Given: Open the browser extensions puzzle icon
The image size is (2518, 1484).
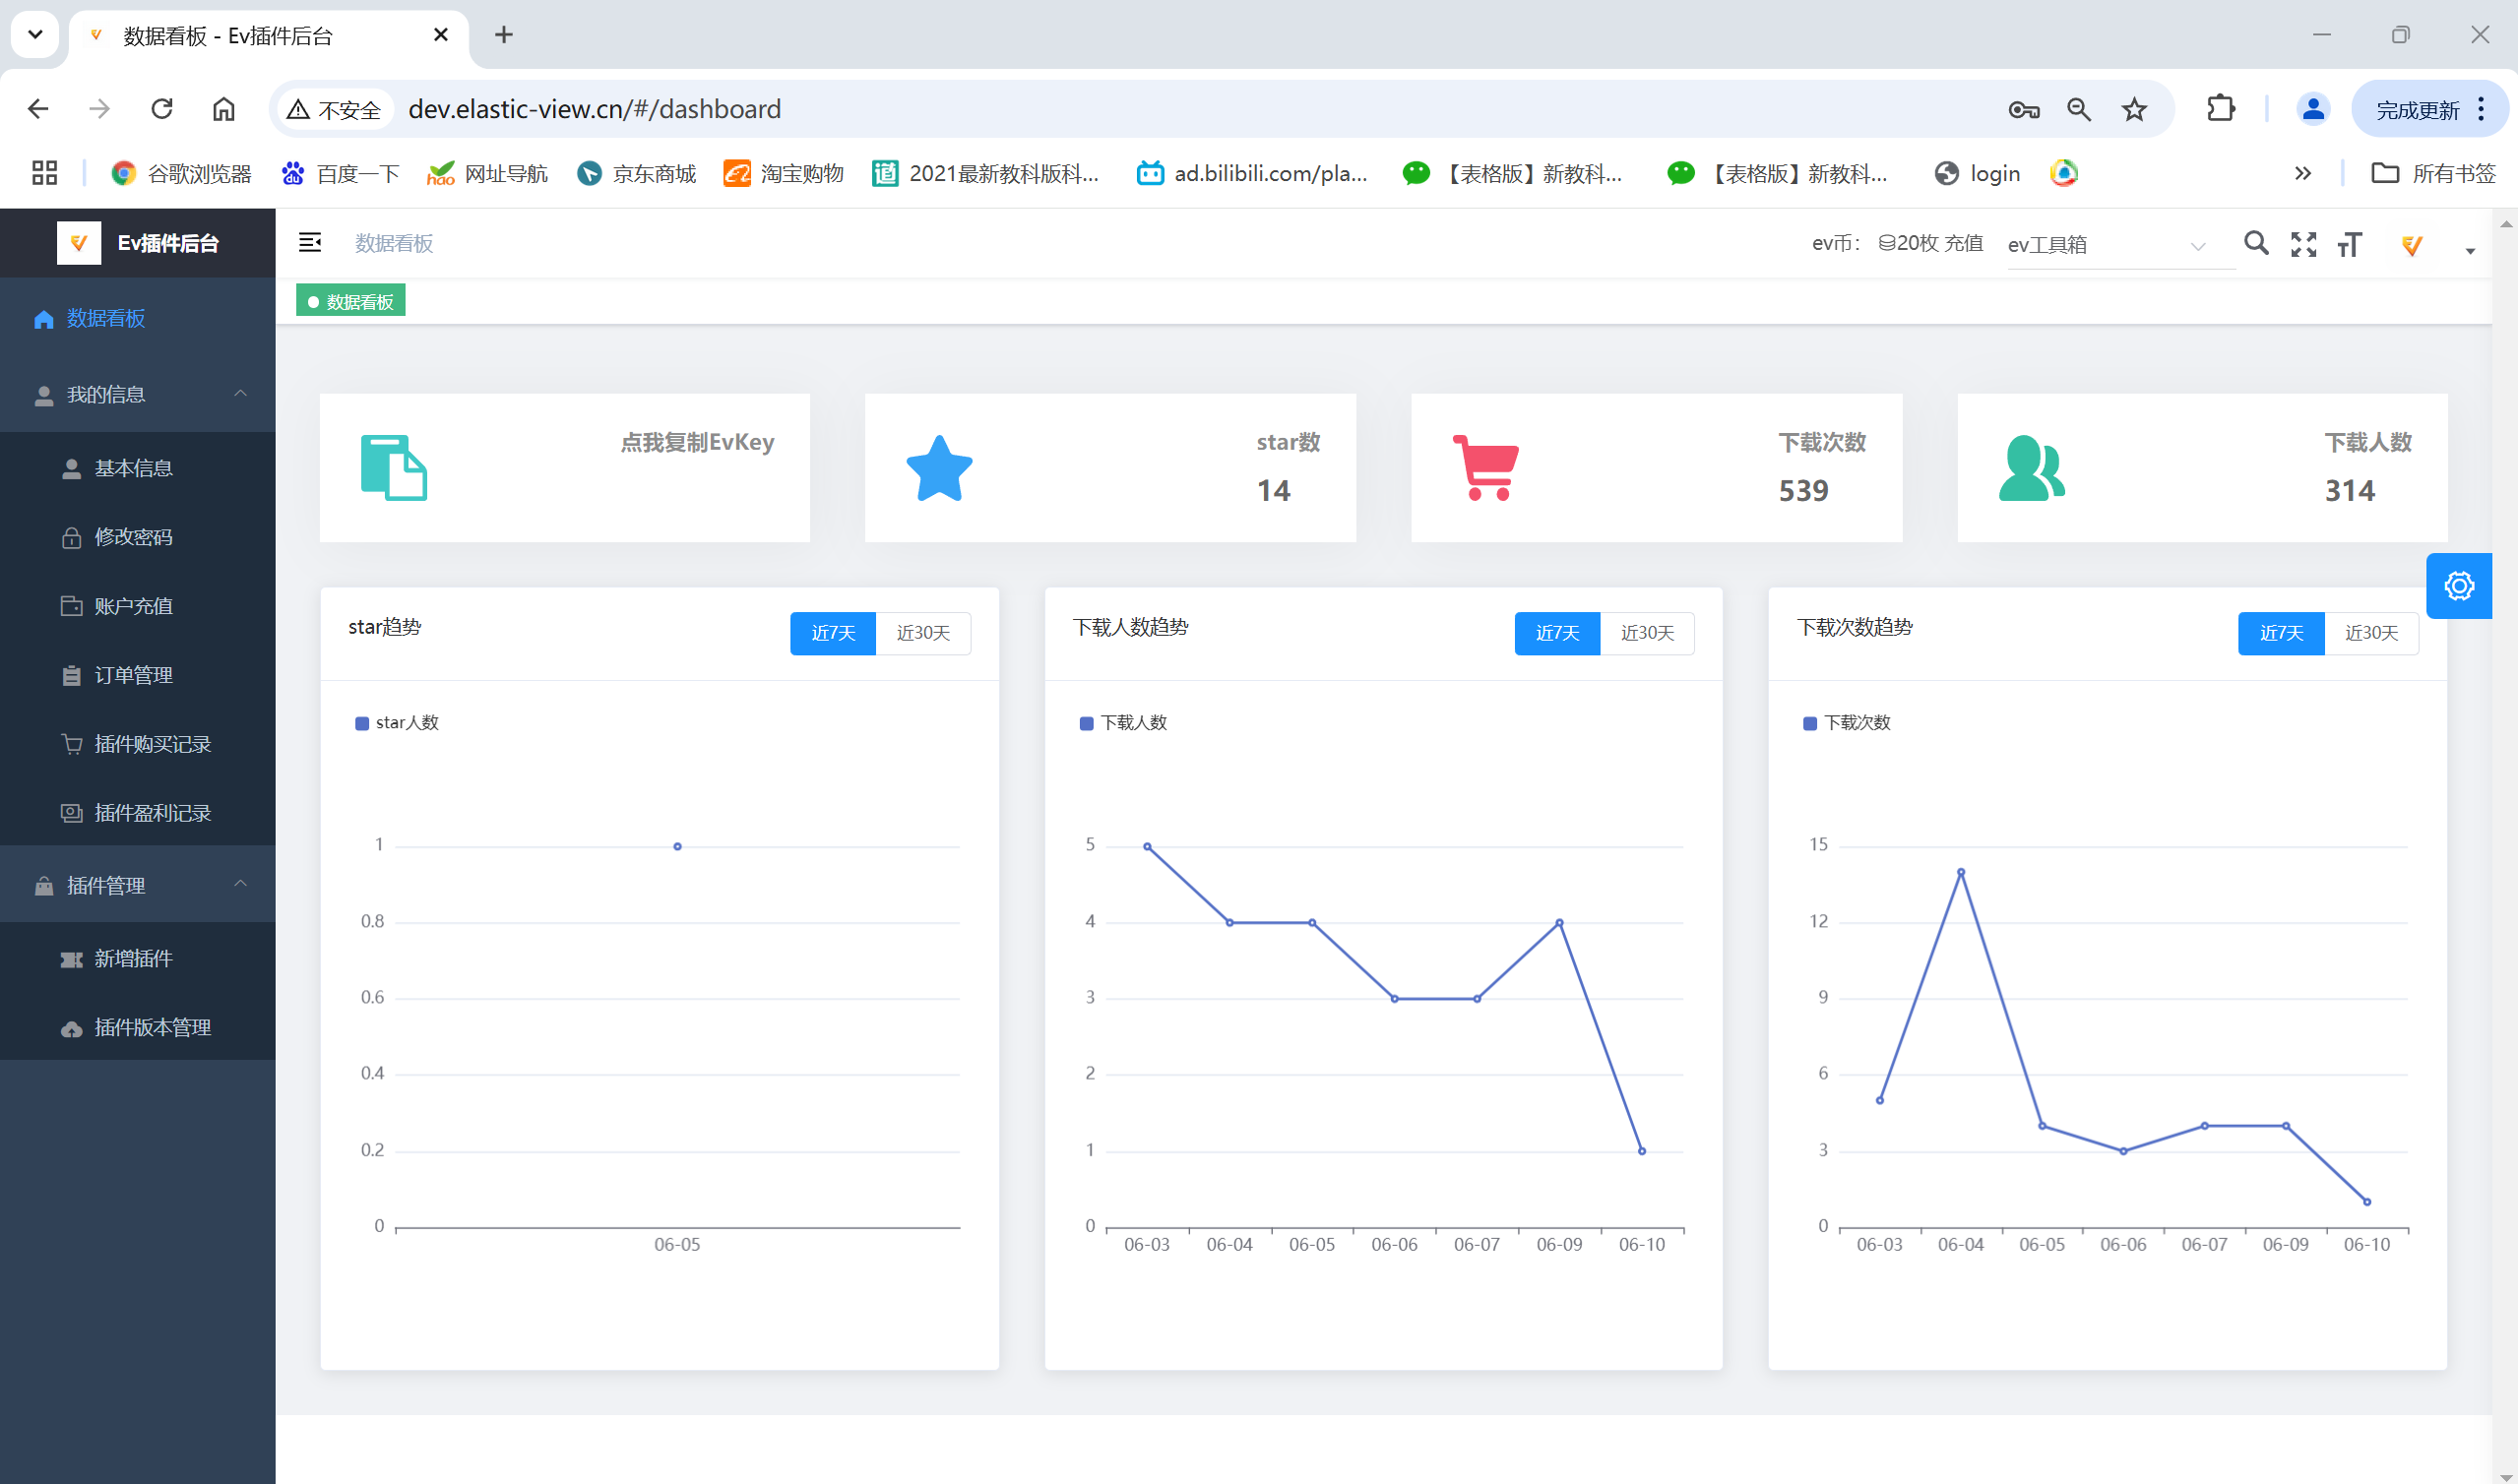Looking at the screenshot, I should click(x=2221, y=108).
